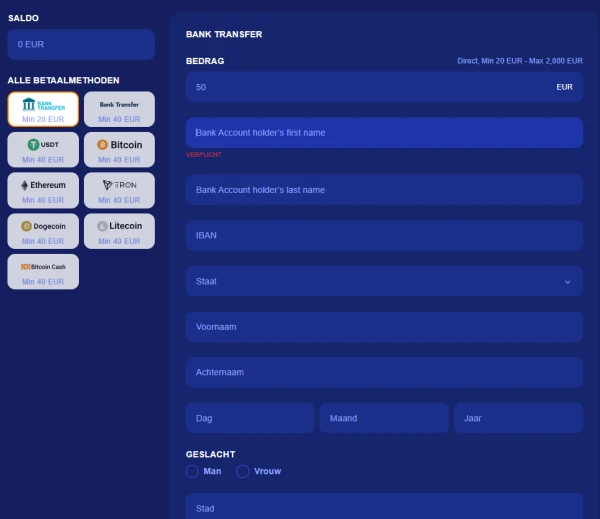Image resolution: width=600 pixels, height=519 pixels.
Task: Select USDT payment method
Action: point(43,149)
